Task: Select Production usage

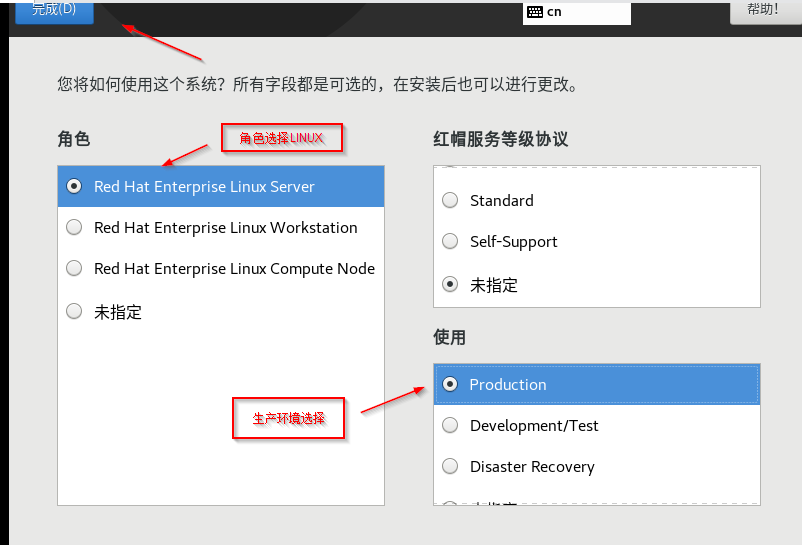Action: point(596,384)
